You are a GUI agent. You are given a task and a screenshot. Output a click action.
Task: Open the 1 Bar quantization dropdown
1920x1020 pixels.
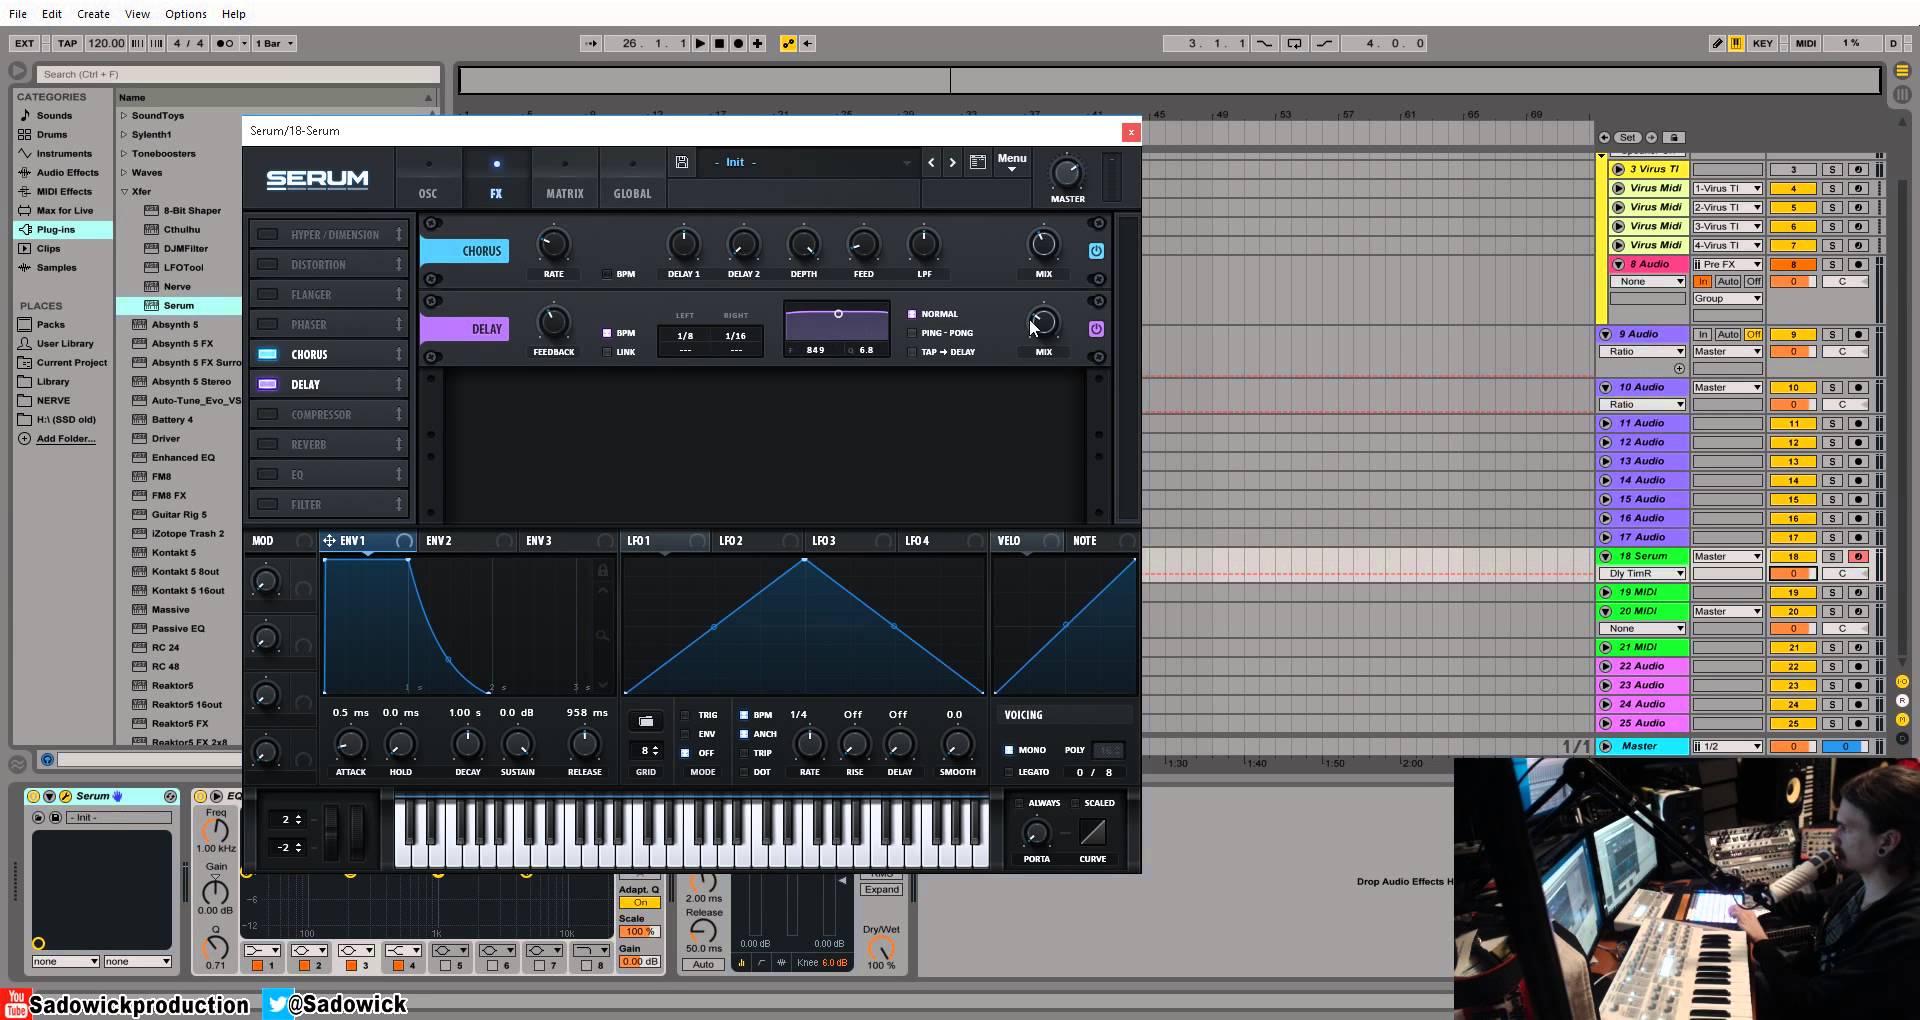(274, 43)
